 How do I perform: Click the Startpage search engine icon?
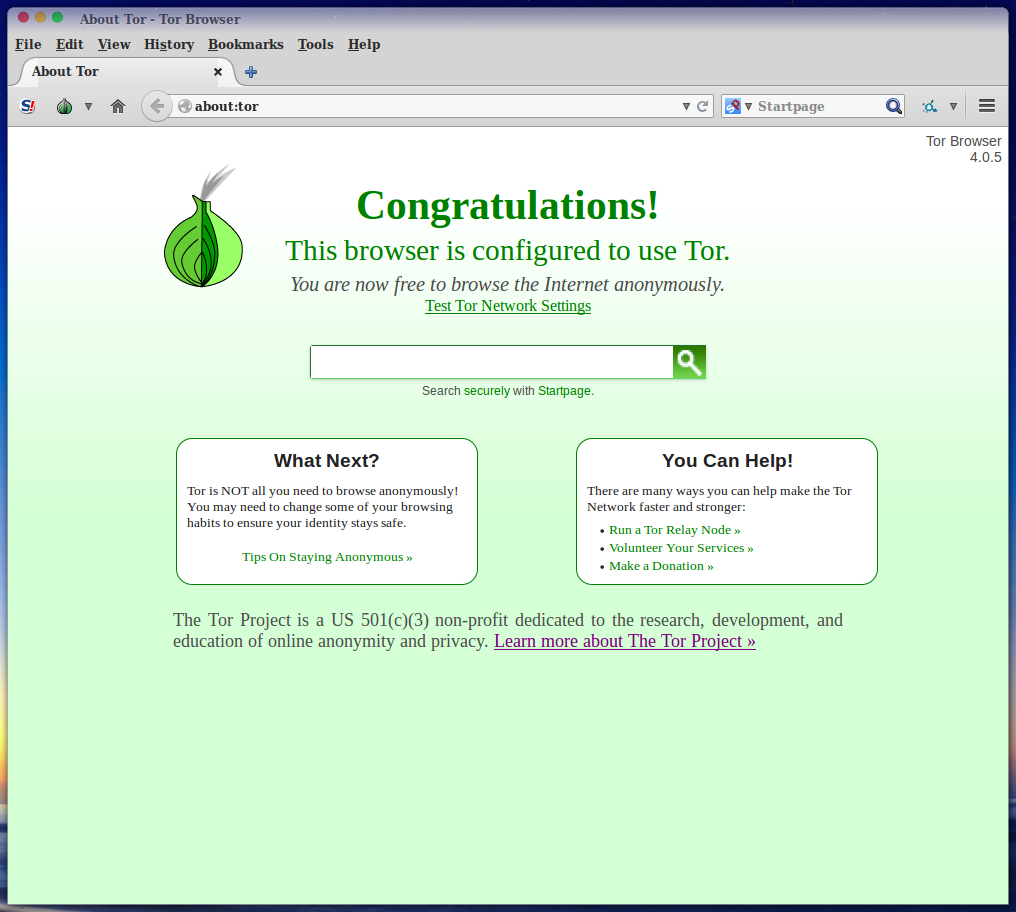pos(732,106)
